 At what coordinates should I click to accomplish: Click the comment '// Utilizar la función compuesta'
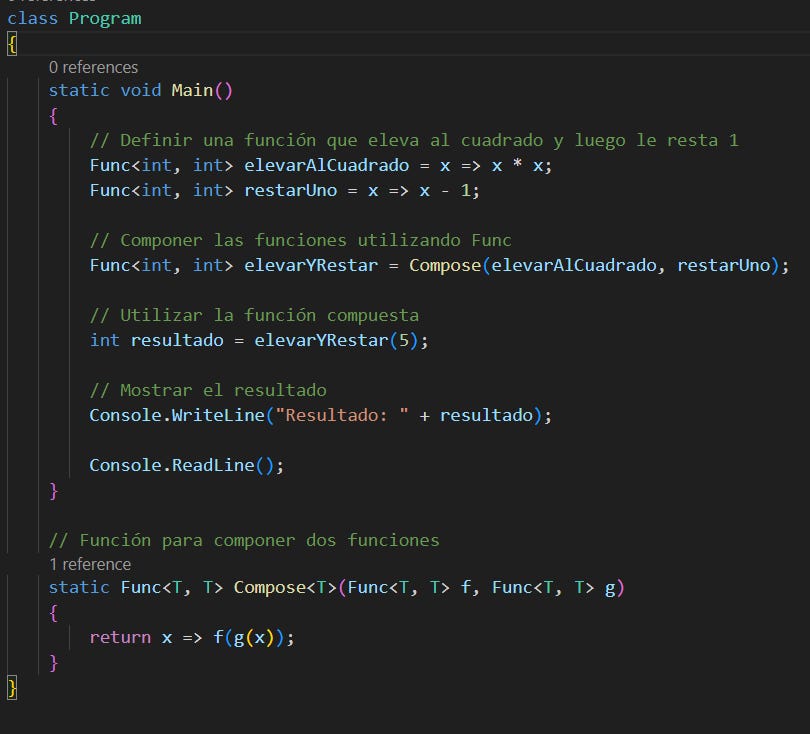pyautogui.click(x=254, y=315)
